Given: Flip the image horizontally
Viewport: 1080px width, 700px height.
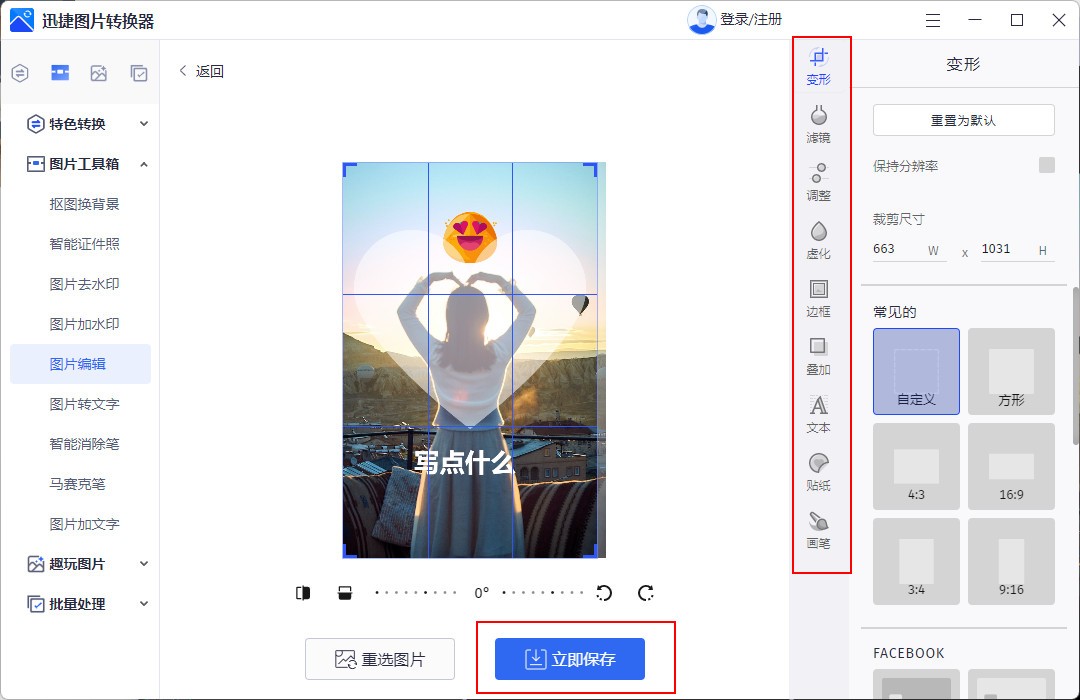Looking at the screenshot, I should coord(302,592).
